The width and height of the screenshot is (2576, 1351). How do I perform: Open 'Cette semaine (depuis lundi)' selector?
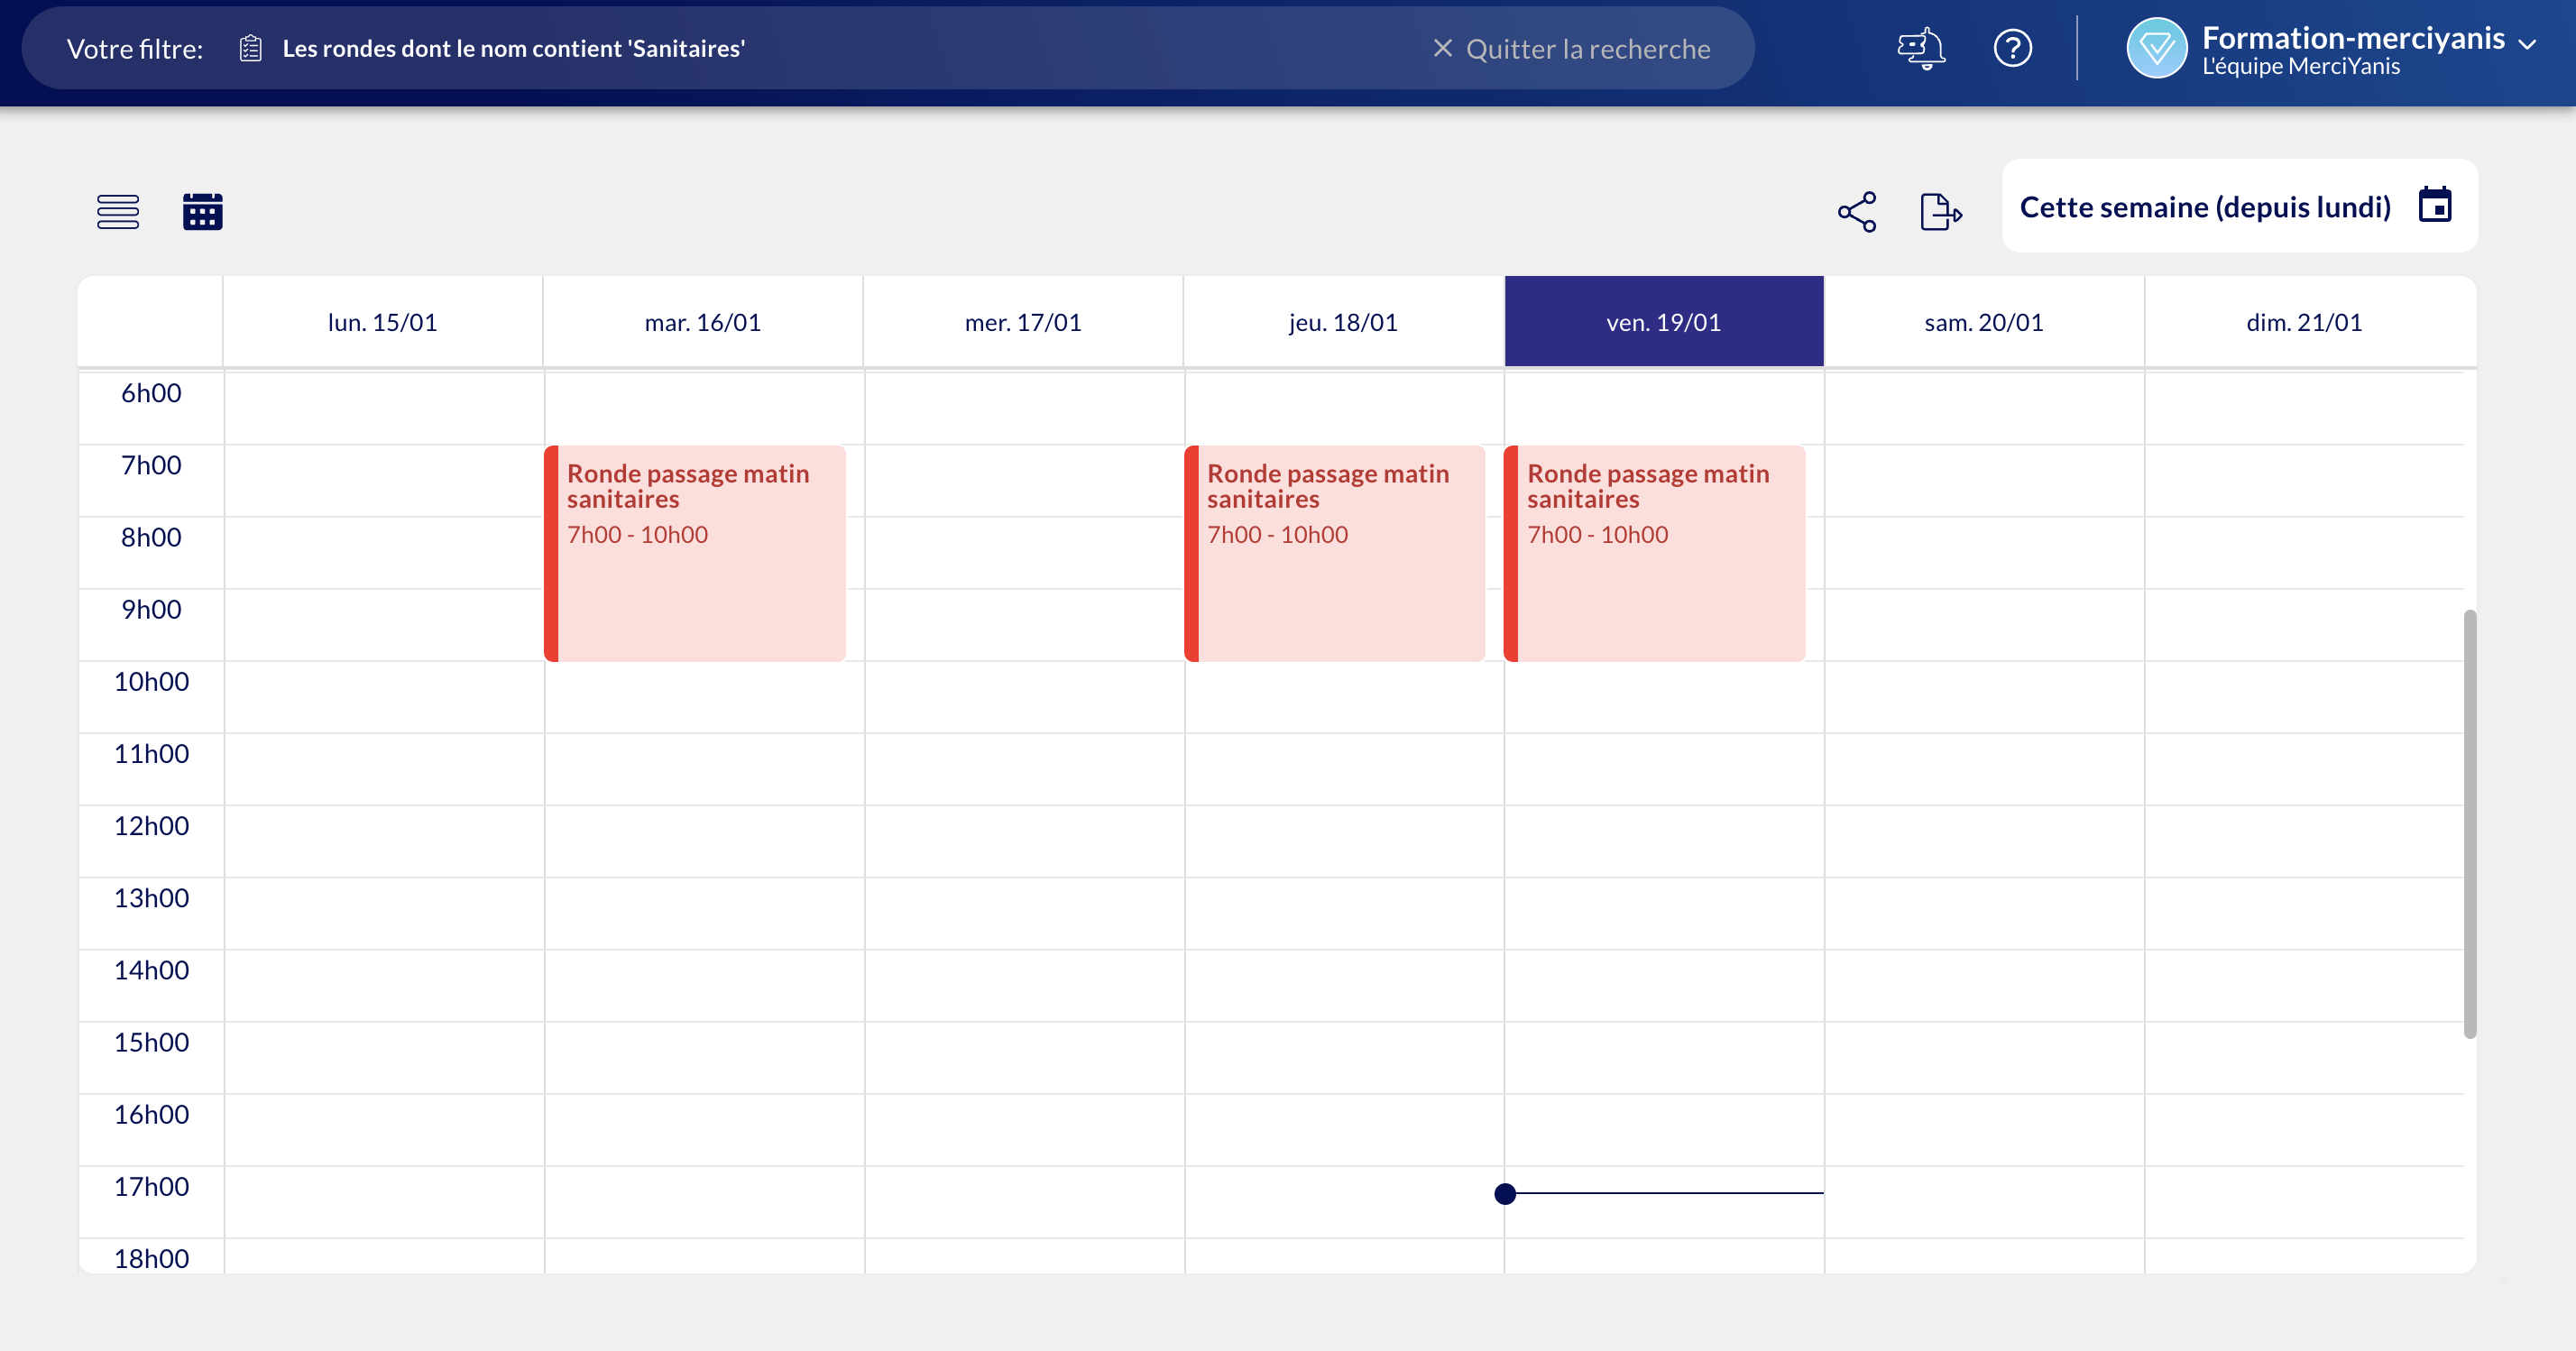point(2205,207)
